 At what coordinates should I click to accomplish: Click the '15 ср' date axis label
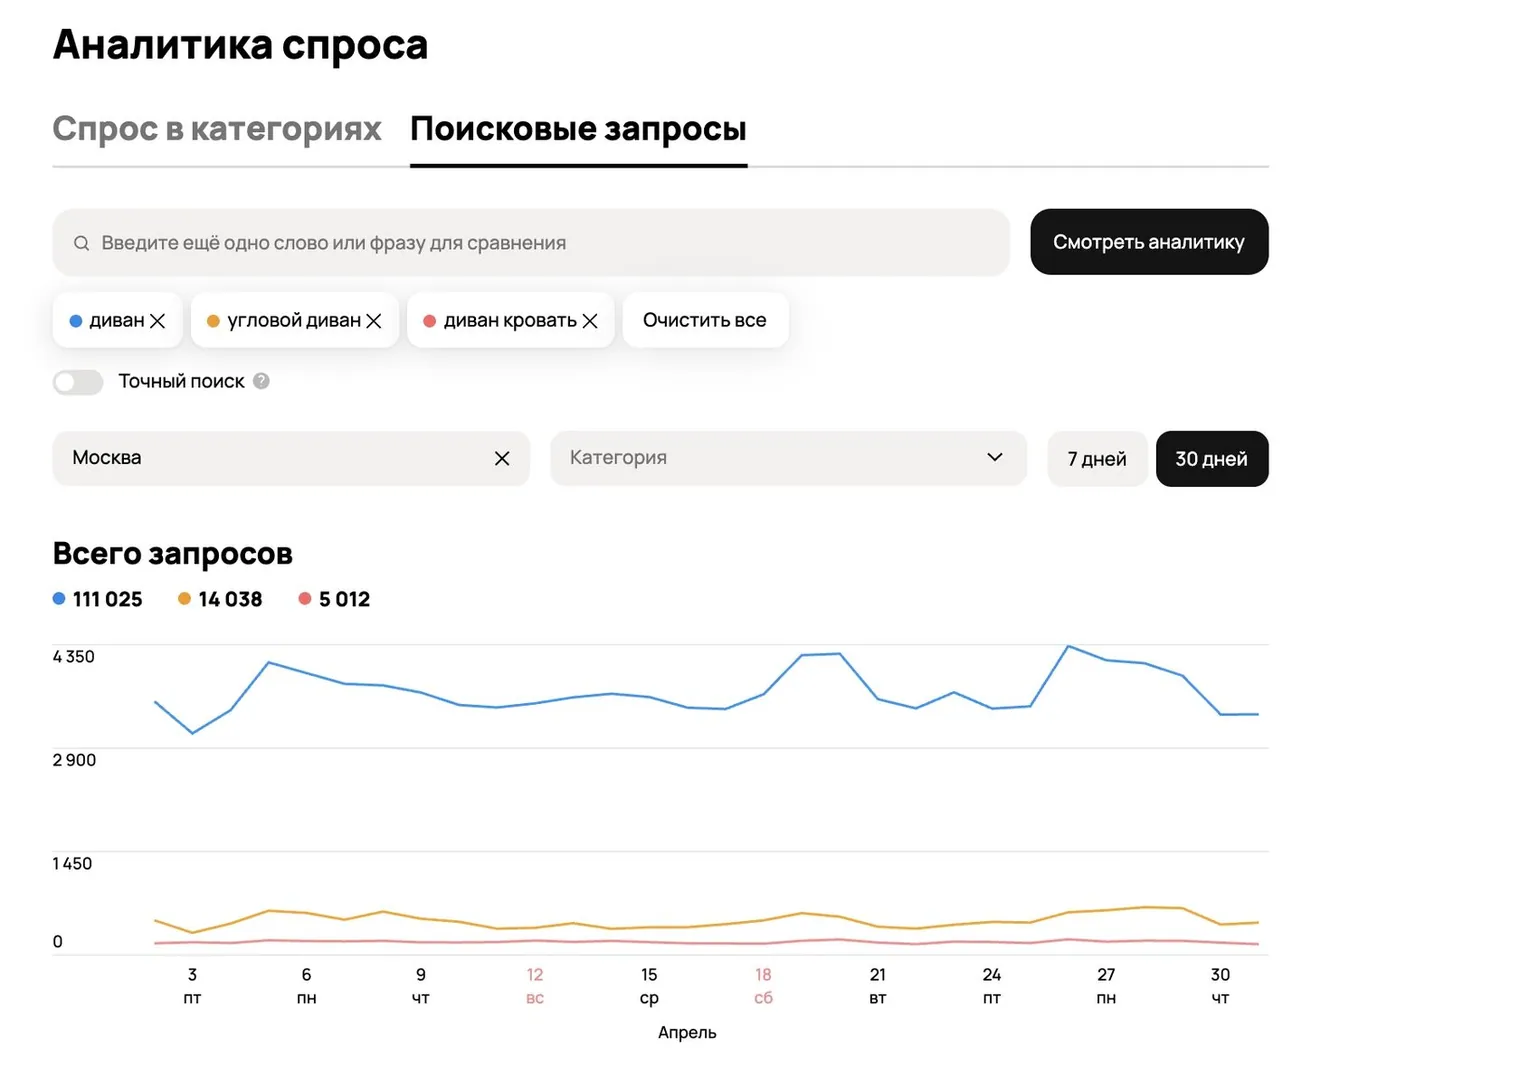point(649,986)
